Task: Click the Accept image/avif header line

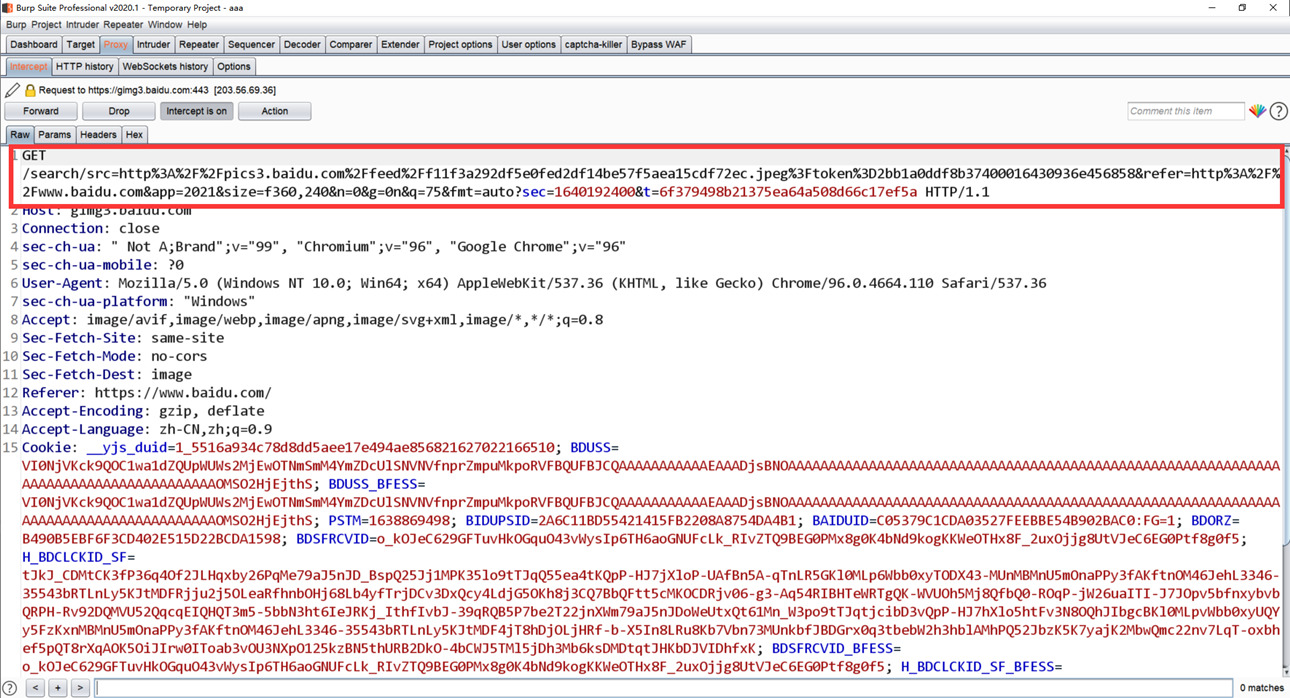Action: tap(312, 319)
